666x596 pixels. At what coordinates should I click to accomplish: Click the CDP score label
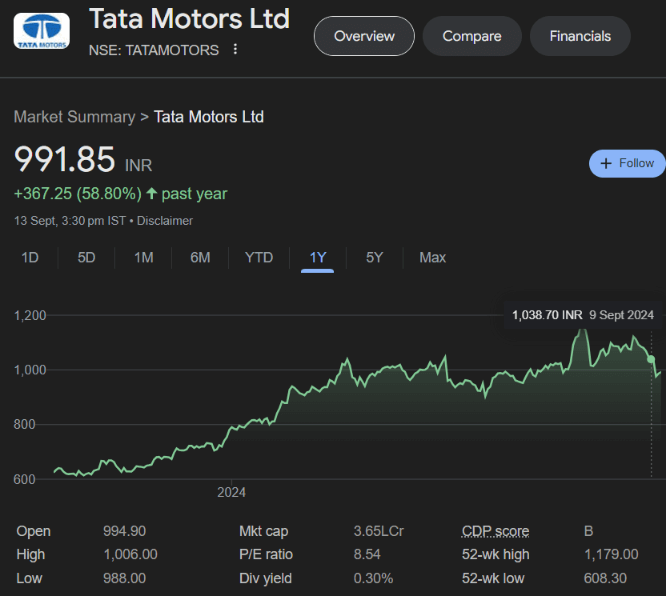[x=495, y=531]
